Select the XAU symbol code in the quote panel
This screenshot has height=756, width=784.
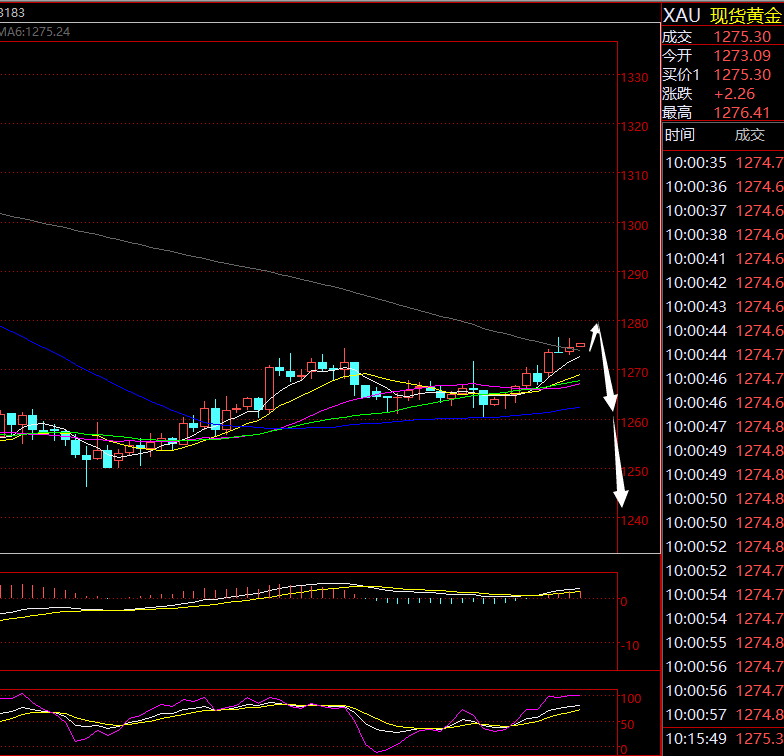point(682,16)
